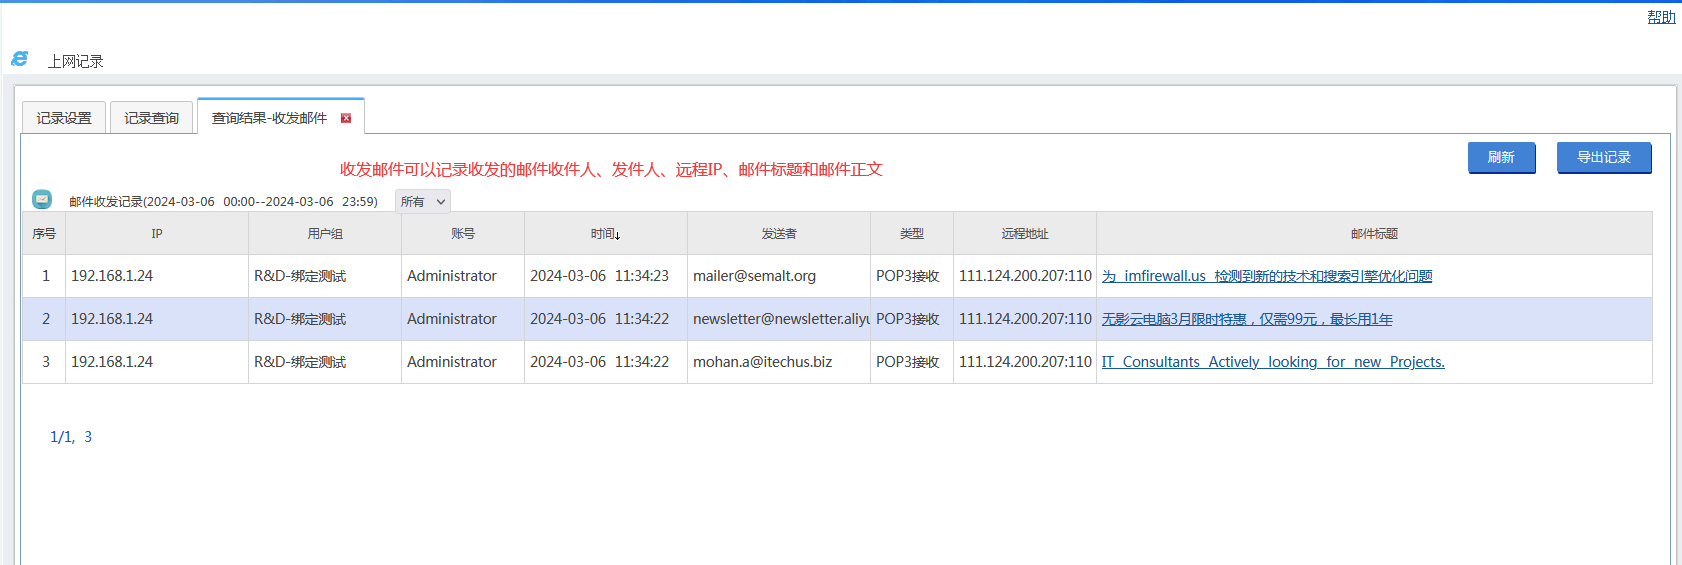
Task: Switch to the 记录查询 tab
Action: (151, 118)
